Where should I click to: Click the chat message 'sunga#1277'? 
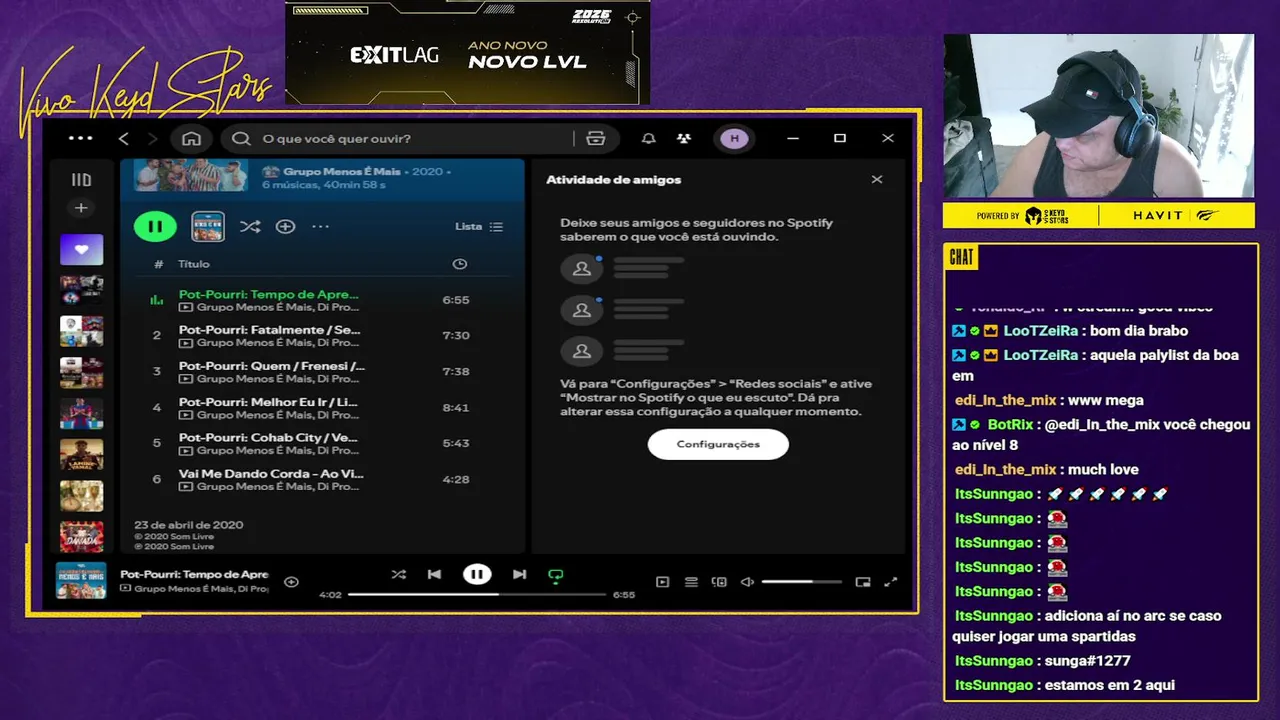coord(1088,661)
